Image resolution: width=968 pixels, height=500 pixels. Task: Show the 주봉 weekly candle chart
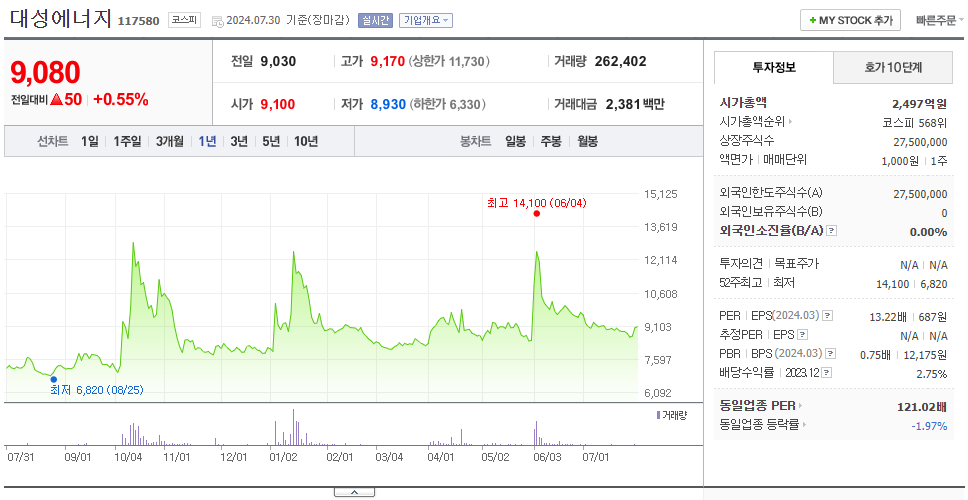click(x=551, y=141)
